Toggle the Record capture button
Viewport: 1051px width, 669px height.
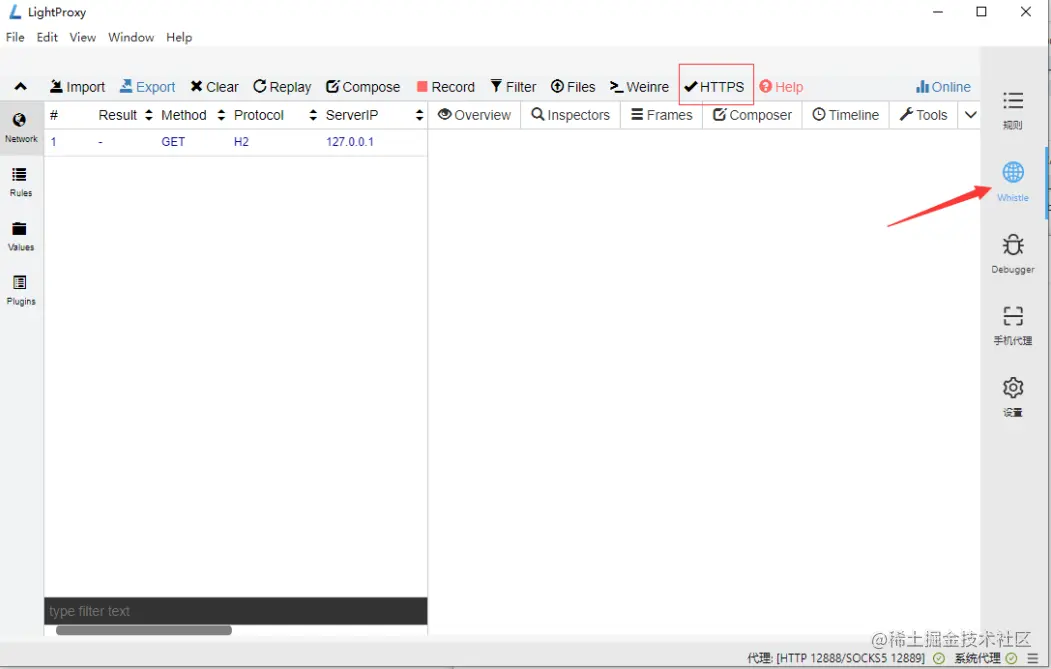point(446,87)
